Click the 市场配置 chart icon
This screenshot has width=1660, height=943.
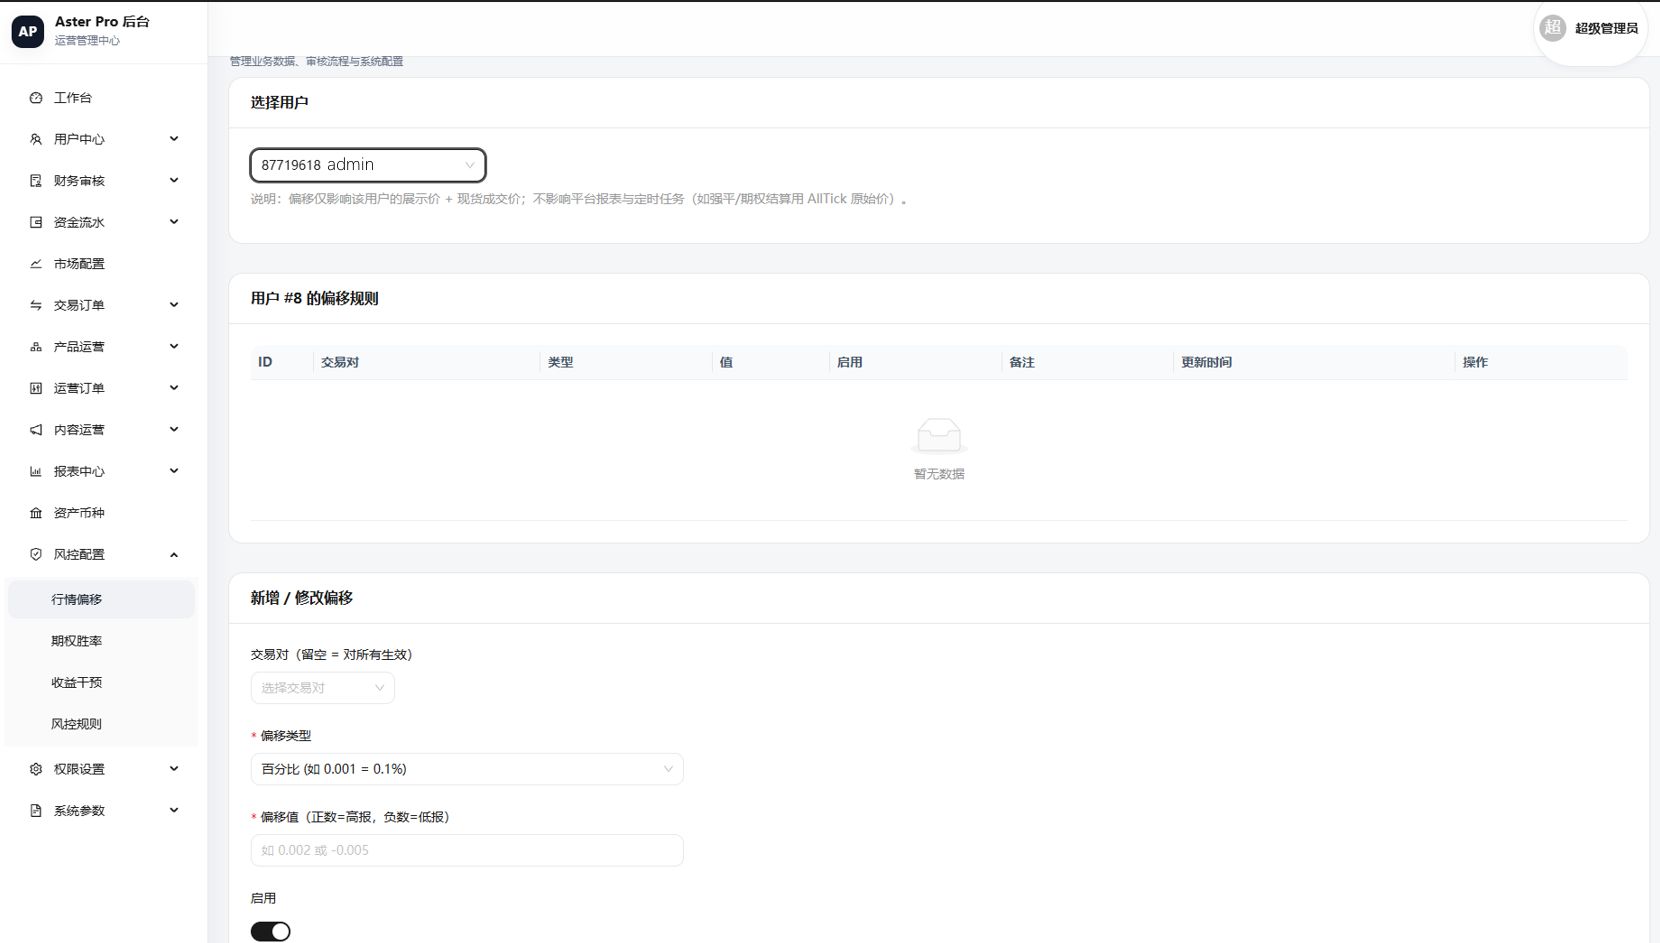[x=36, y=264]
